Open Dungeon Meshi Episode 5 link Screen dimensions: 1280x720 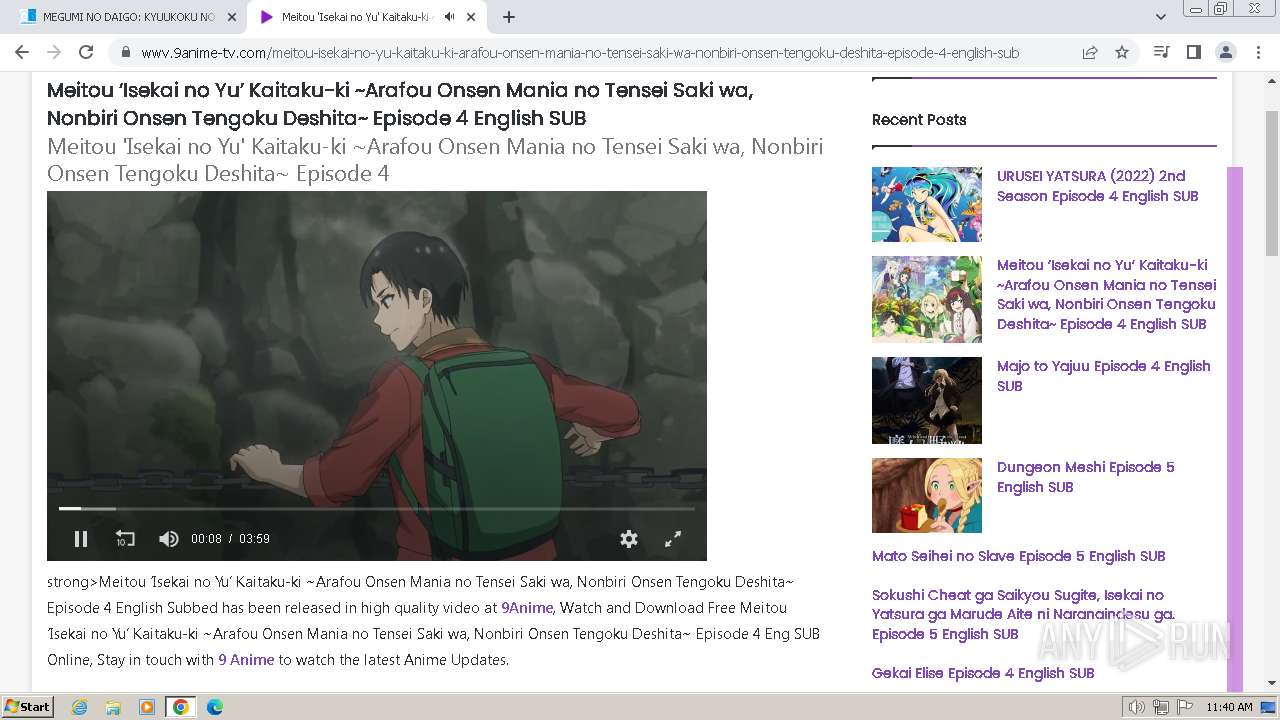(x=1085, y=477)
